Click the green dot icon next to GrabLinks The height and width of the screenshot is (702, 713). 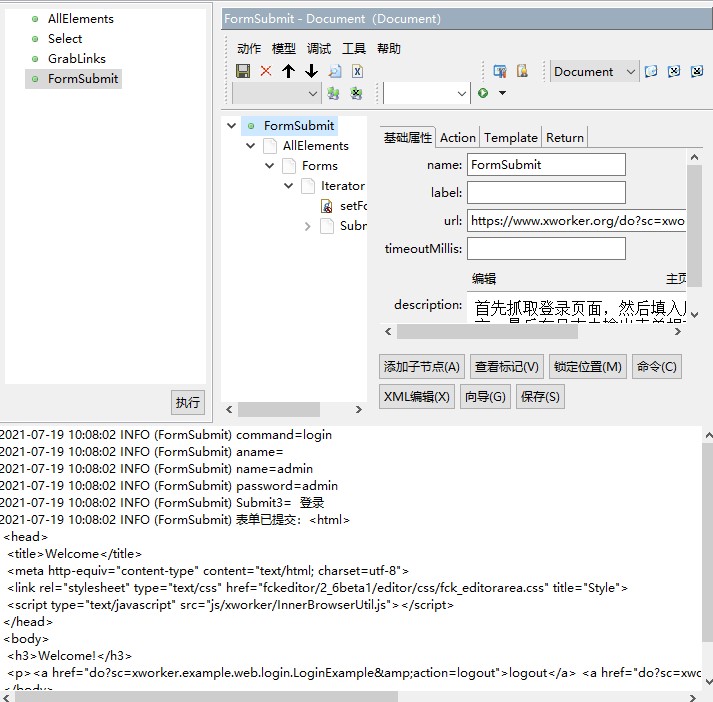(x=35, y=59)
